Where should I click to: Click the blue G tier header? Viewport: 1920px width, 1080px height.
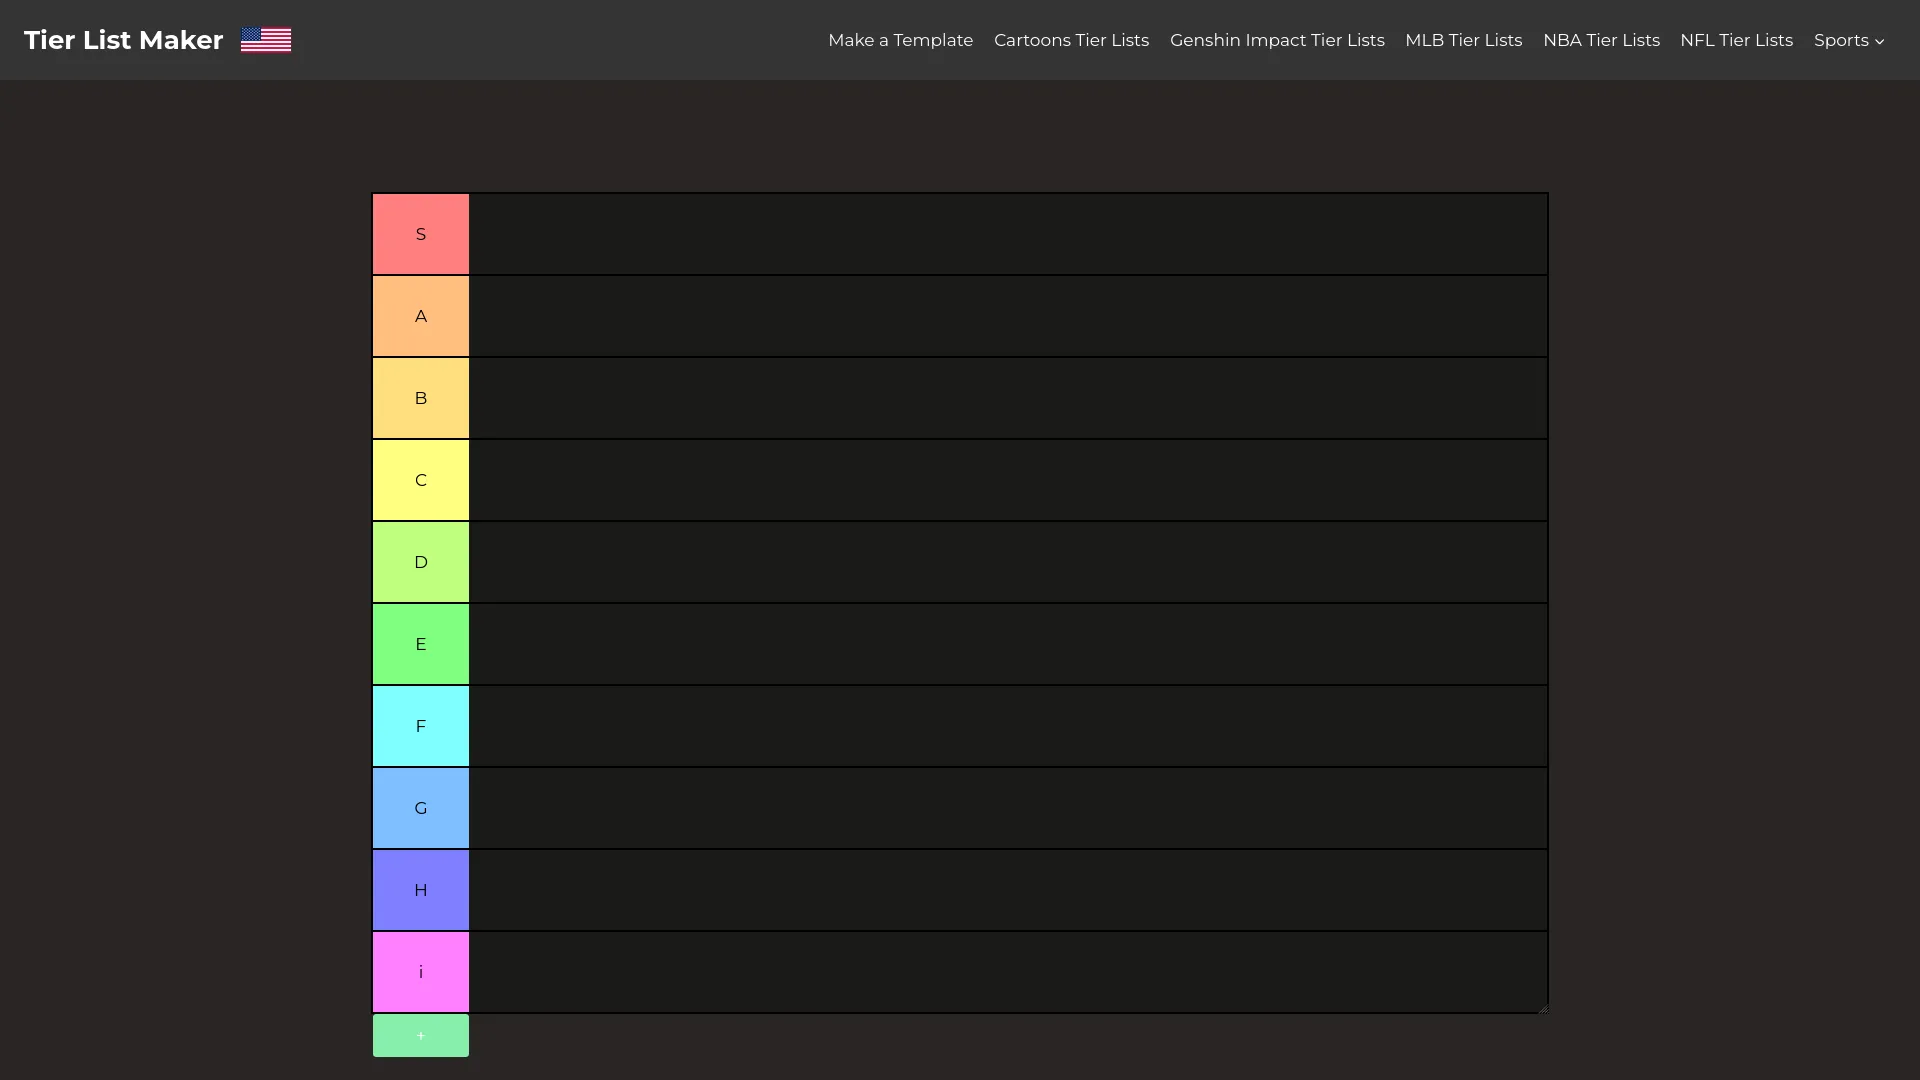pyautogui.click(x=420, y=807)
